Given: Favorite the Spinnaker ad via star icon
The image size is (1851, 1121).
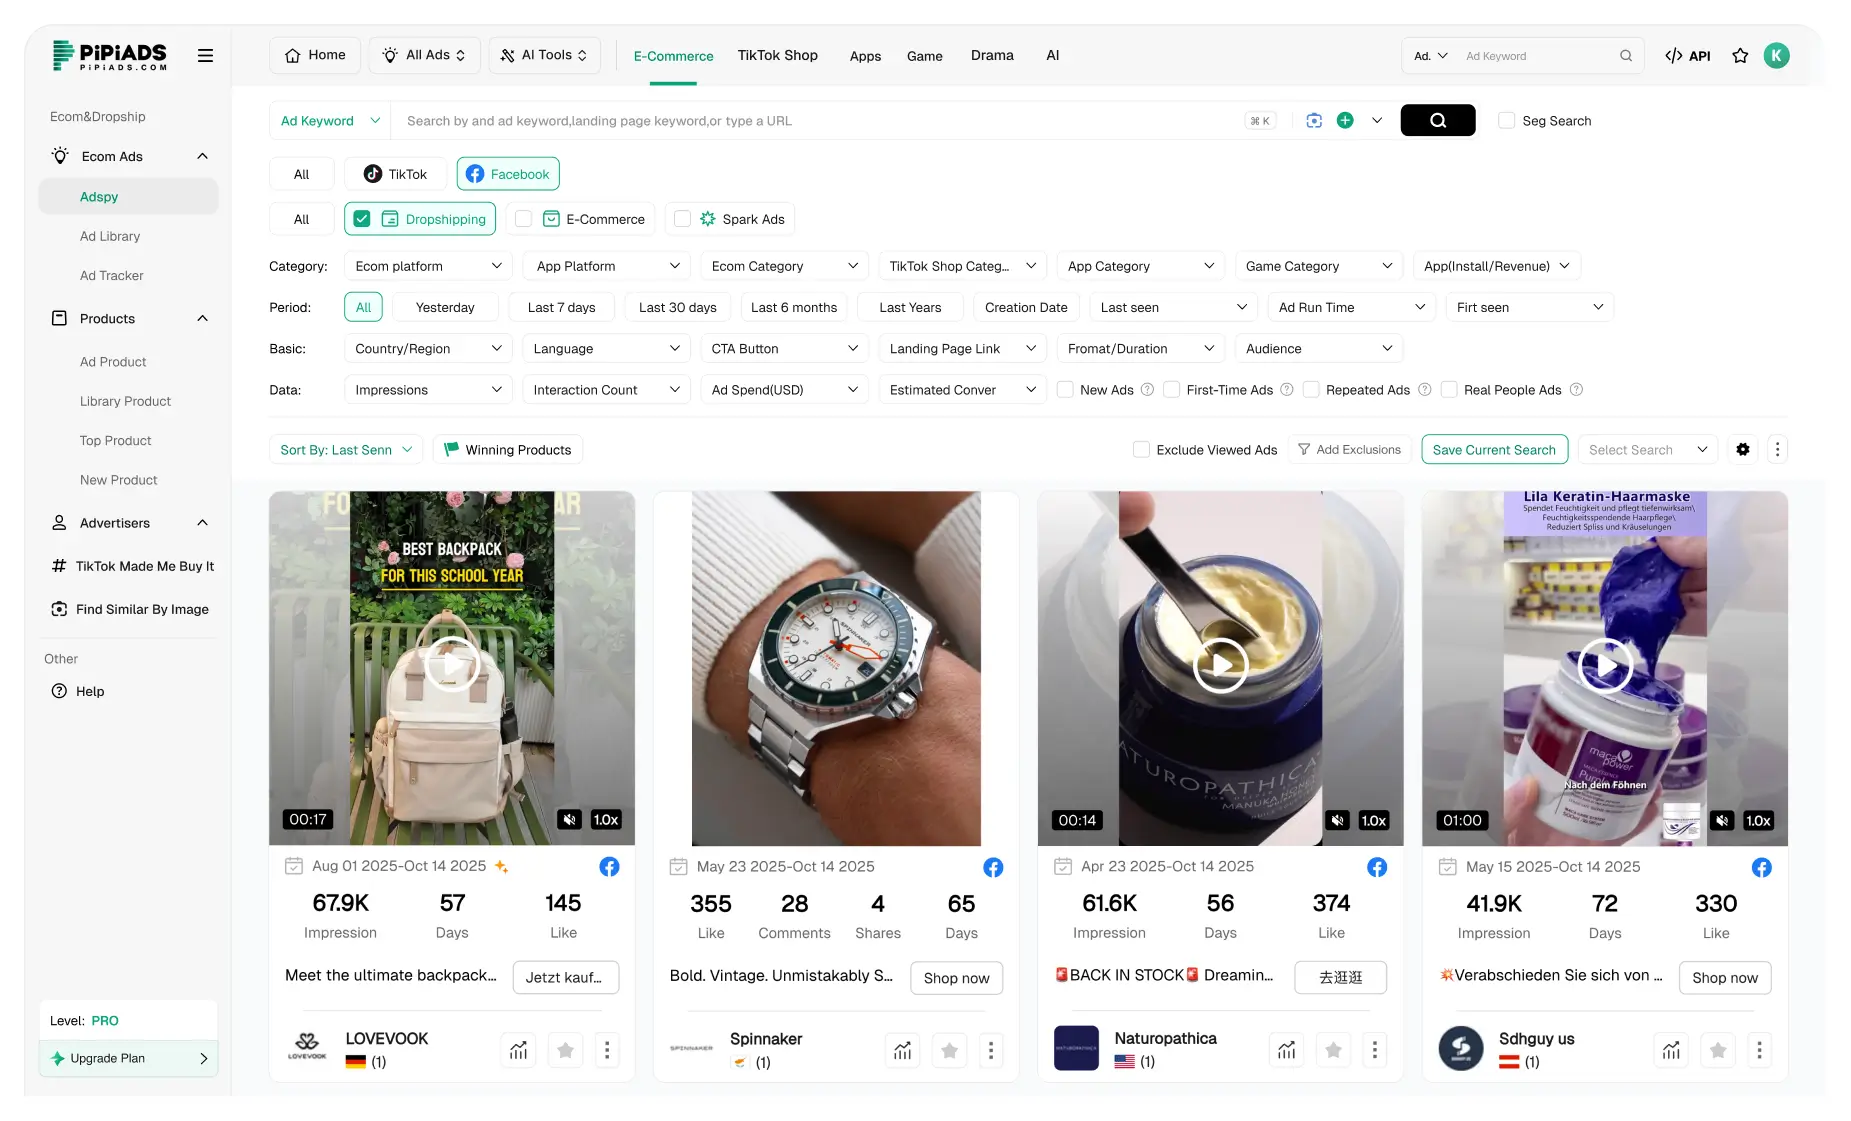Looking at the screenshot, I should tap(948, 1050).
